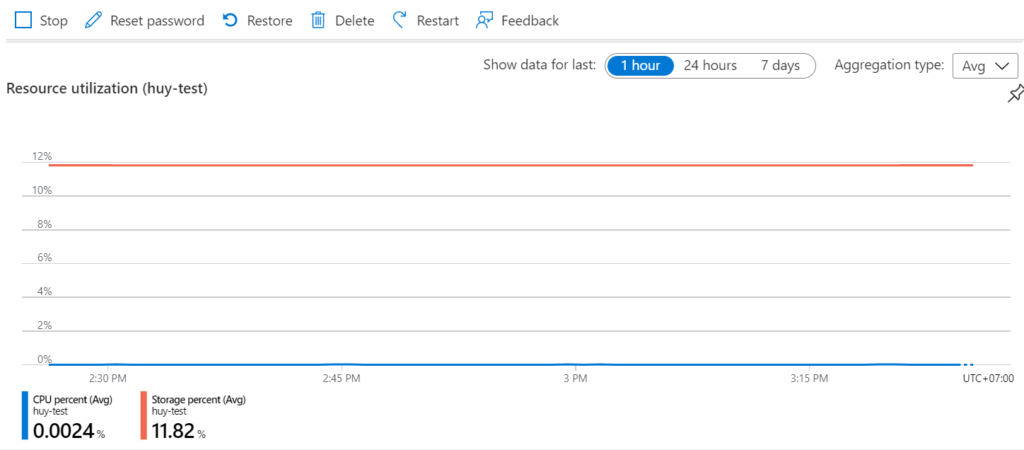
Task: Expand the dropdown chevron beside Avg
Action: tap(1002, 66)
